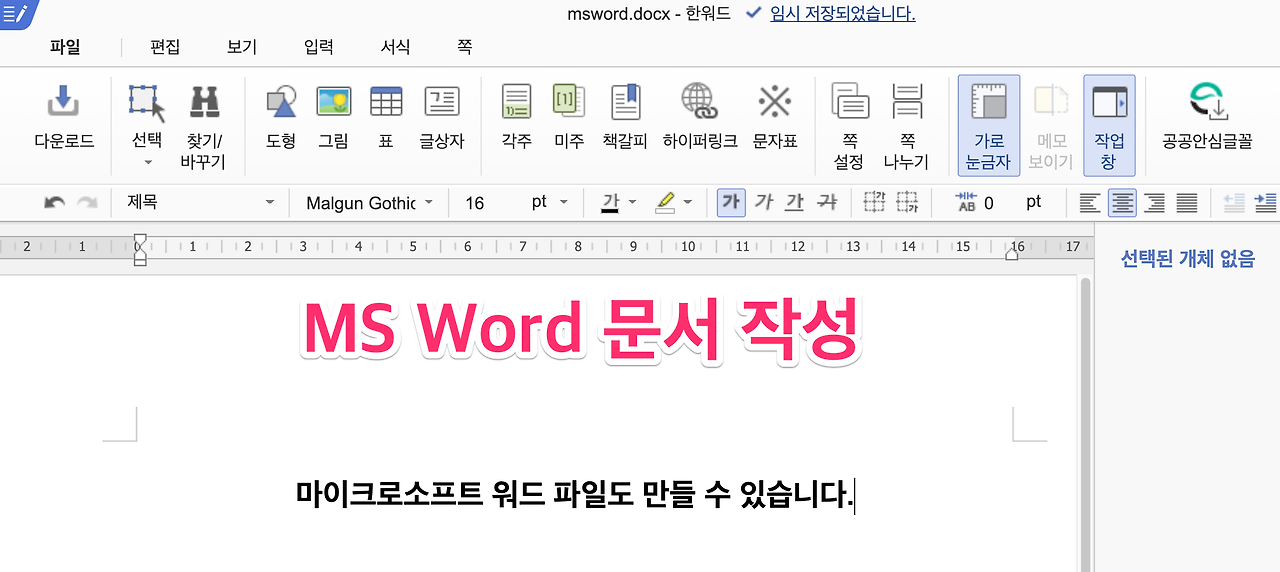This screenshot has width=1280, height=572.
Task: Toggle the 작업 창 task pane
Action: click(x=1109, y=125)
